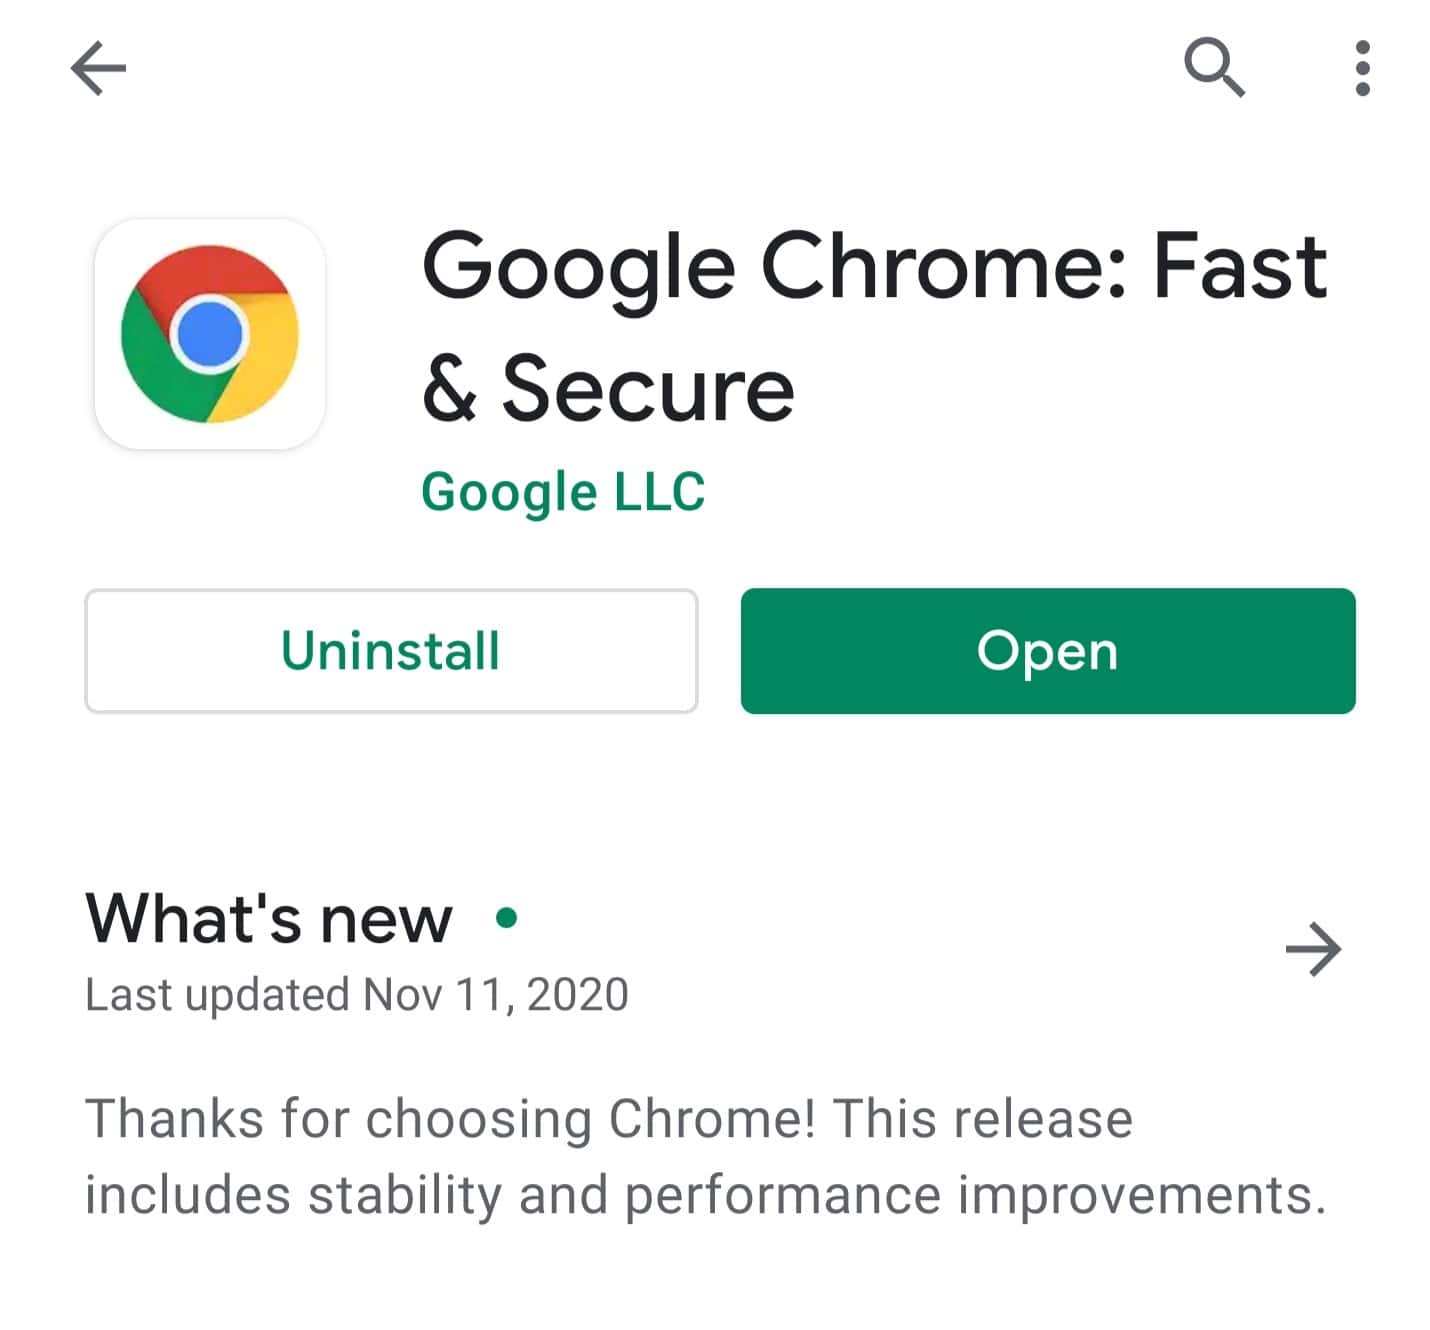Tap the Thanks for choosing Chrome release notes

[x=705, y=1156]
